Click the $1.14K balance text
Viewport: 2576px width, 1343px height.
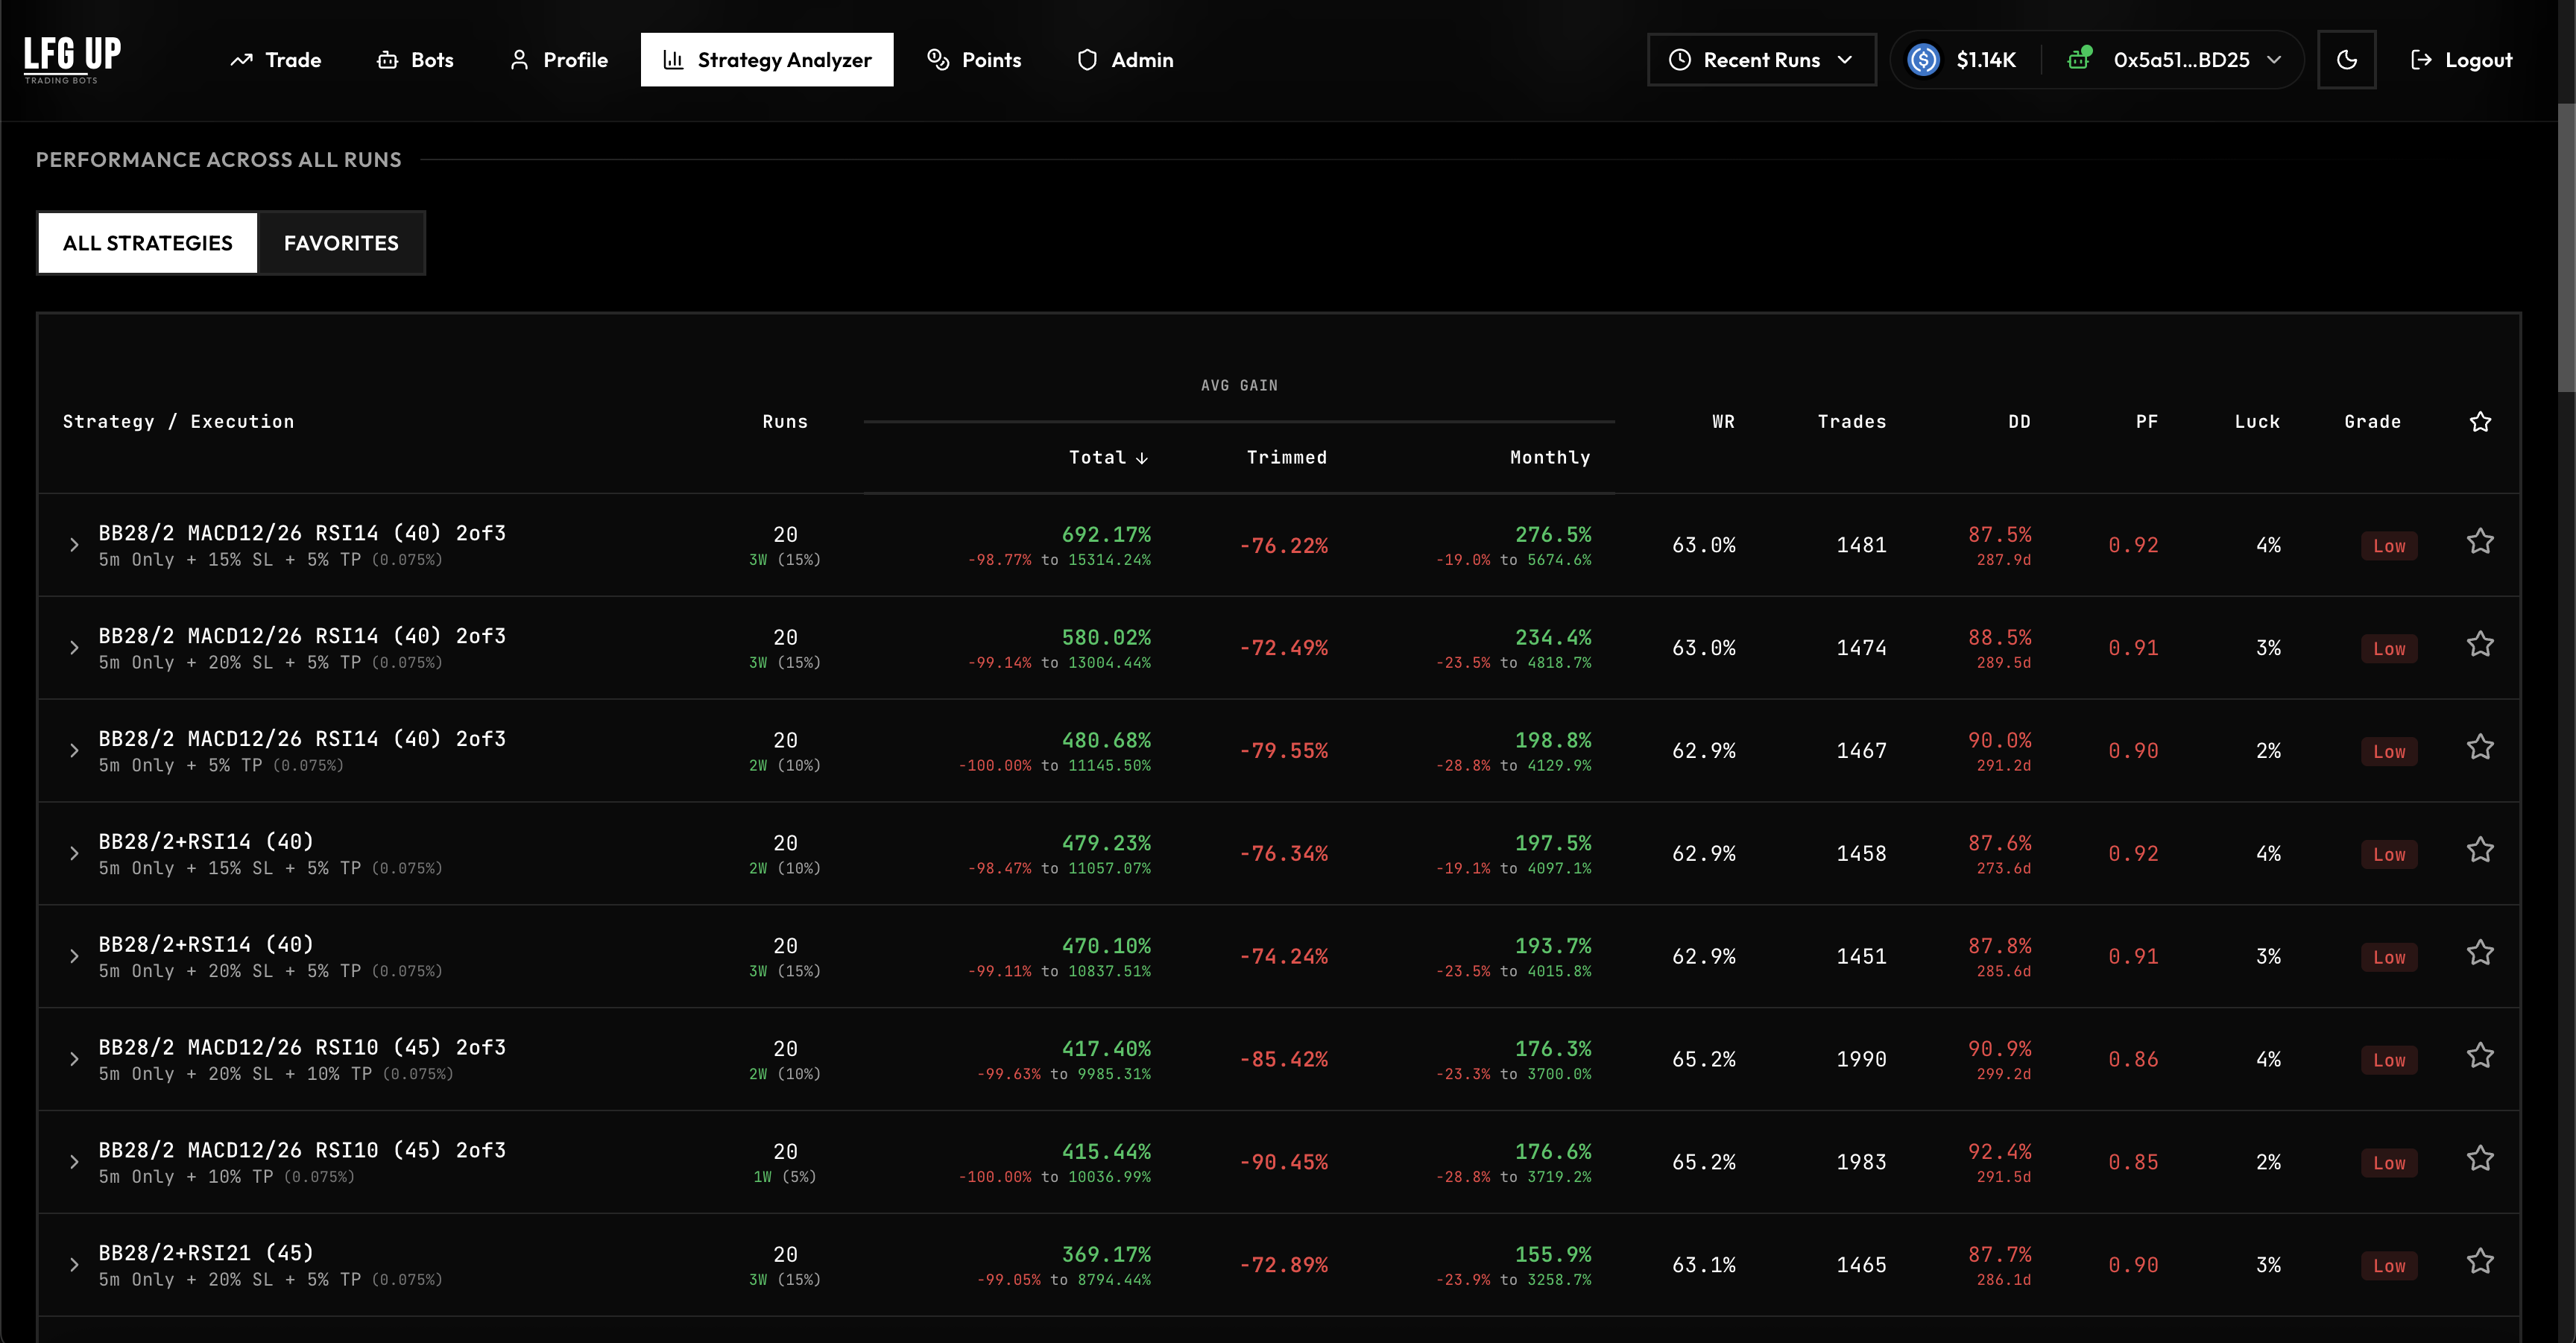click(x=1986, y=60)
